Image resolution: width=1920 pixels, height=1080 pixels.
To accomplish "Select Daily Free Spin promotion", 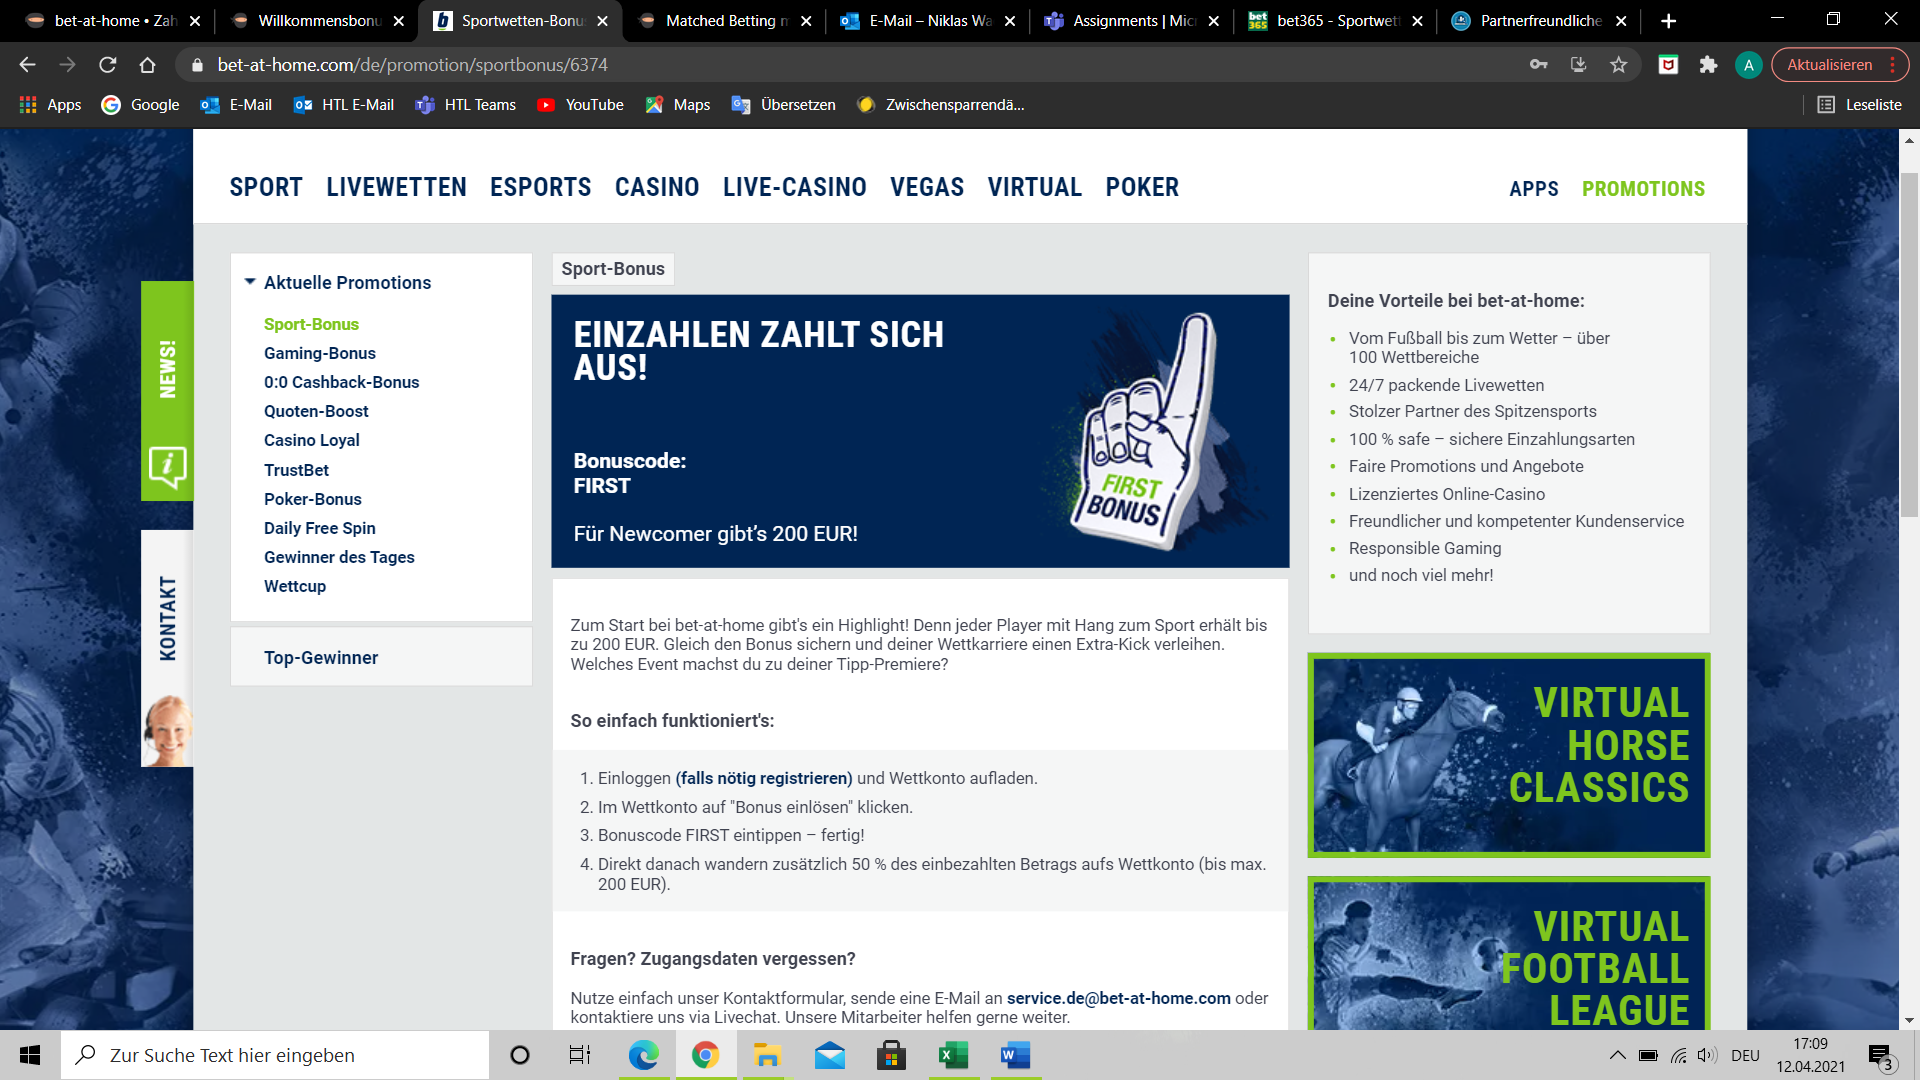I will tap(320, 528).
